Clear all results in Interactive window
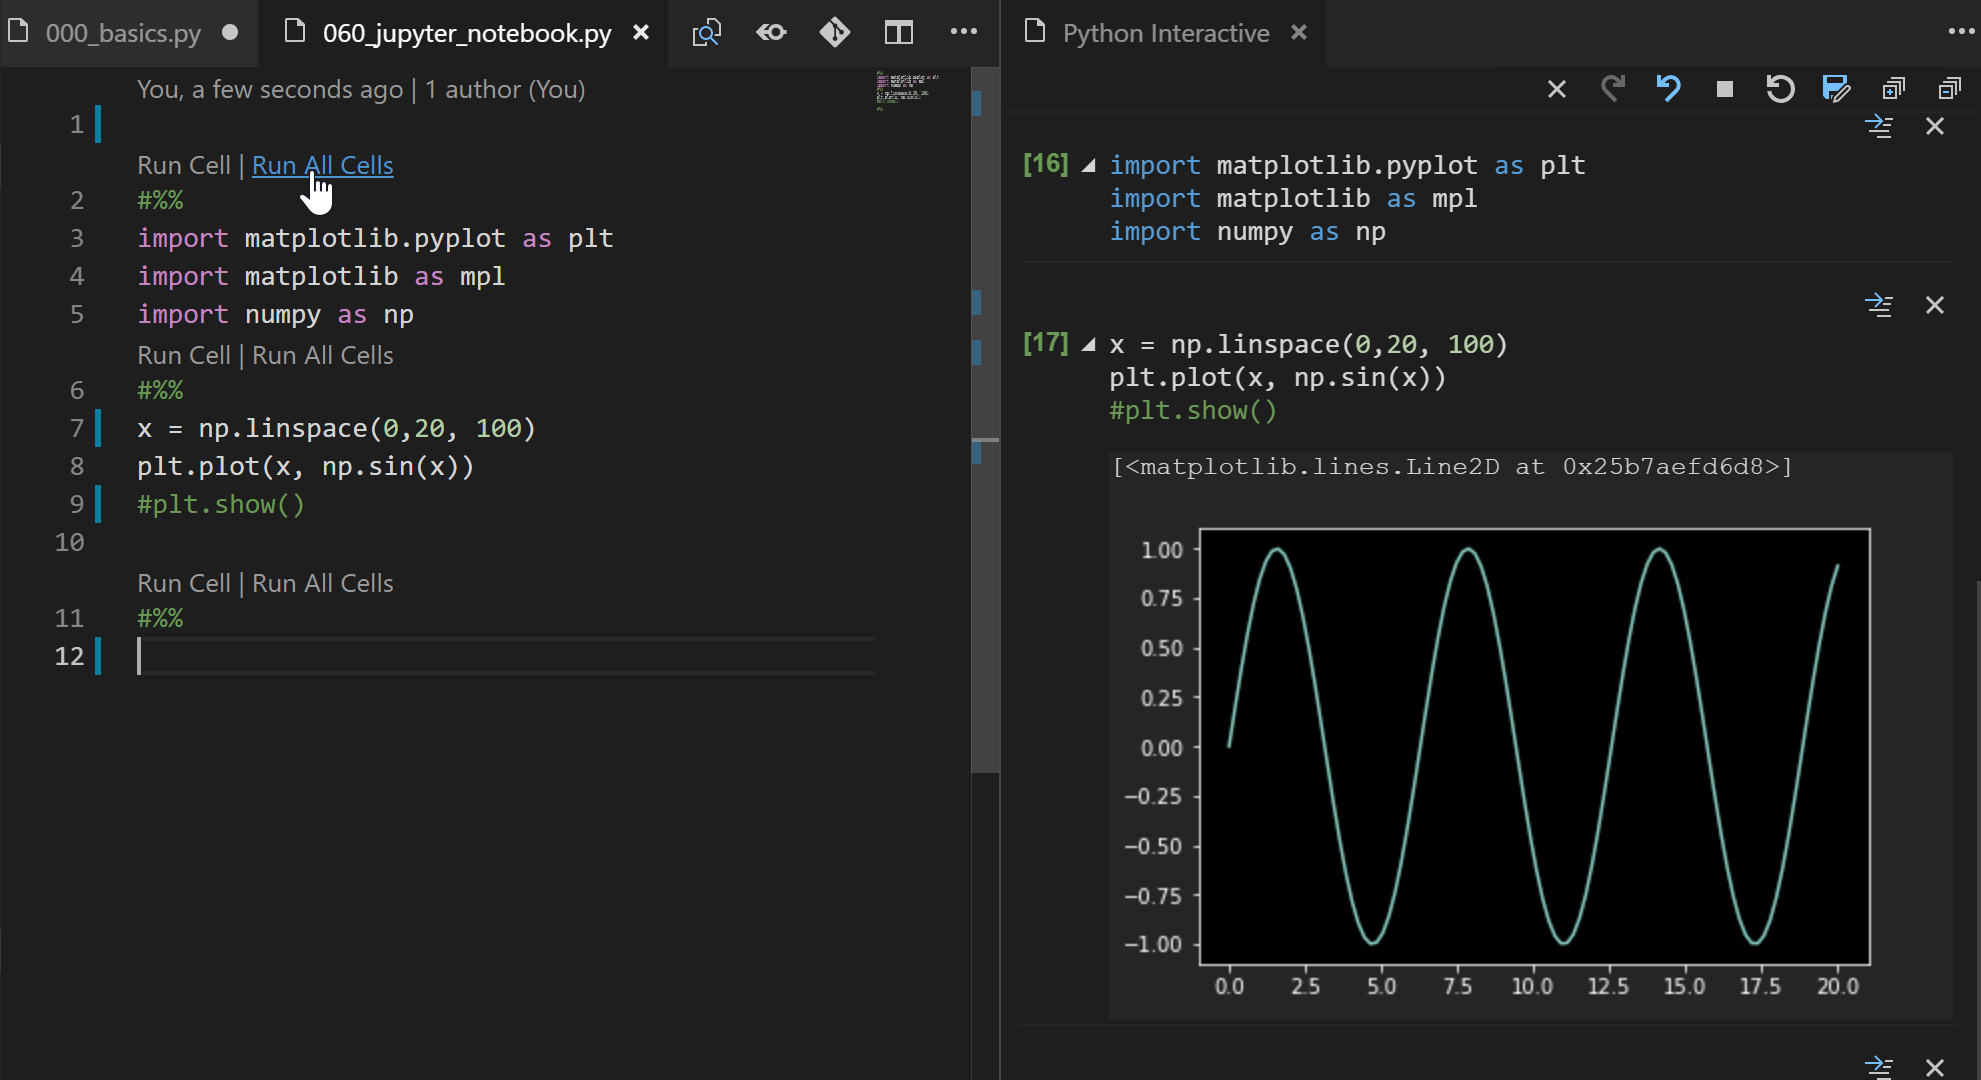The image size is (1981, 1080). click(1556, 89)
